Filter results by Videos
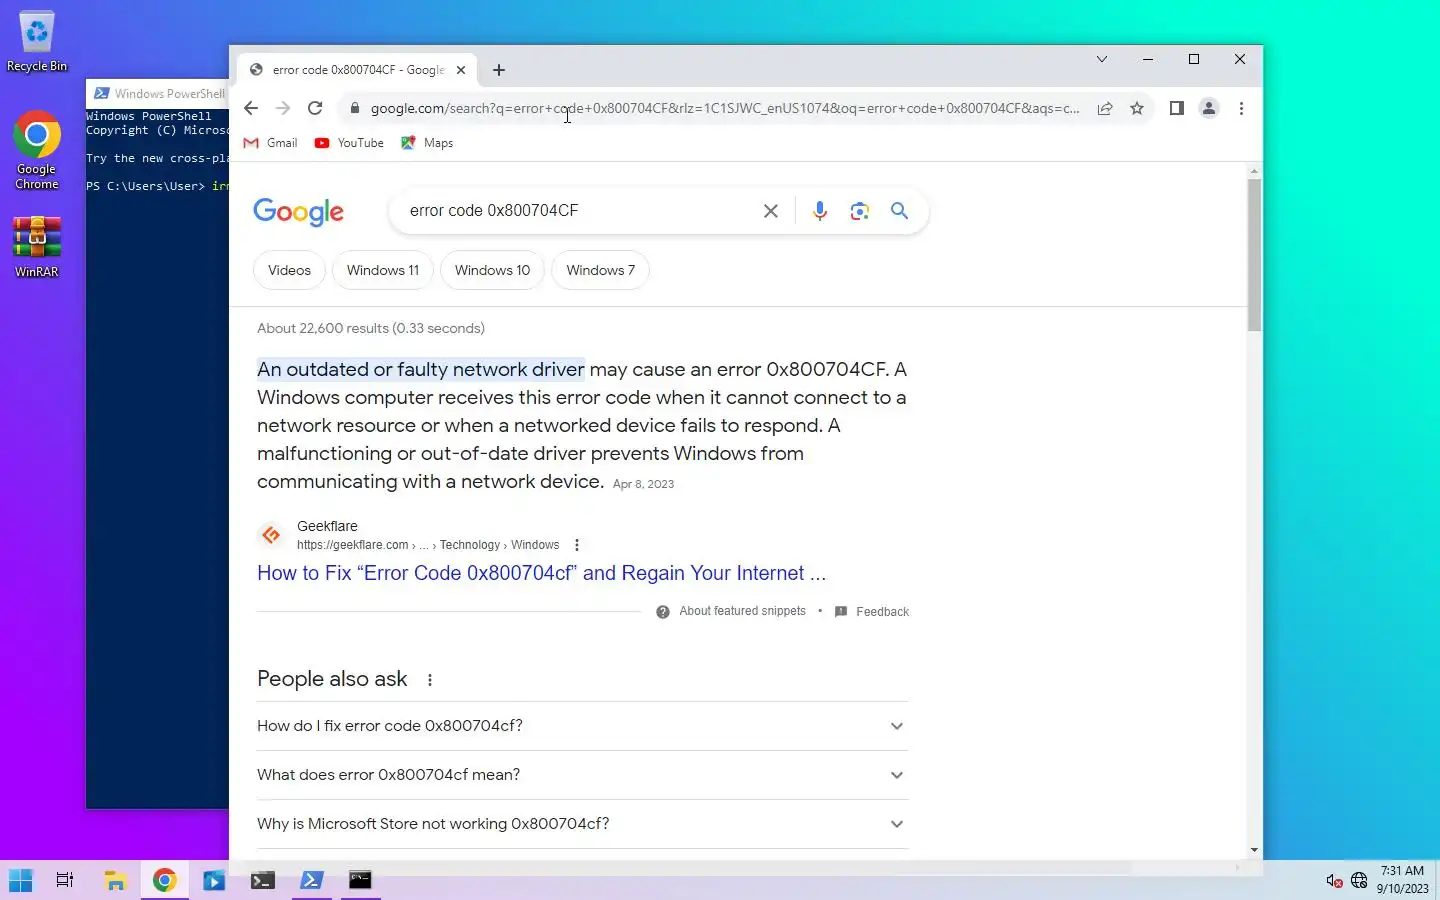1440x900 pixels. coord(289,270)
